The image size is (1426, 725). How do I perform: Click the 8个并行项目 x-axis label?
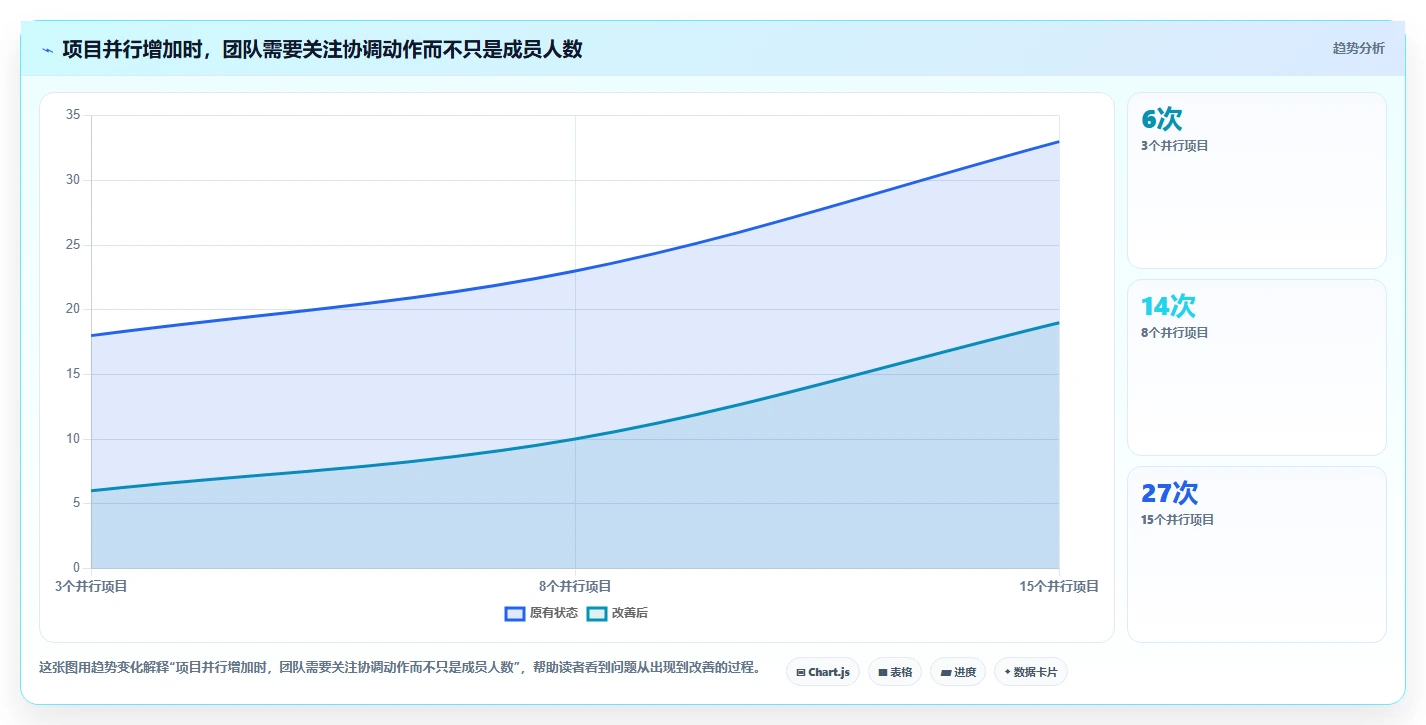pyautogui.click(x=575, y=586)
